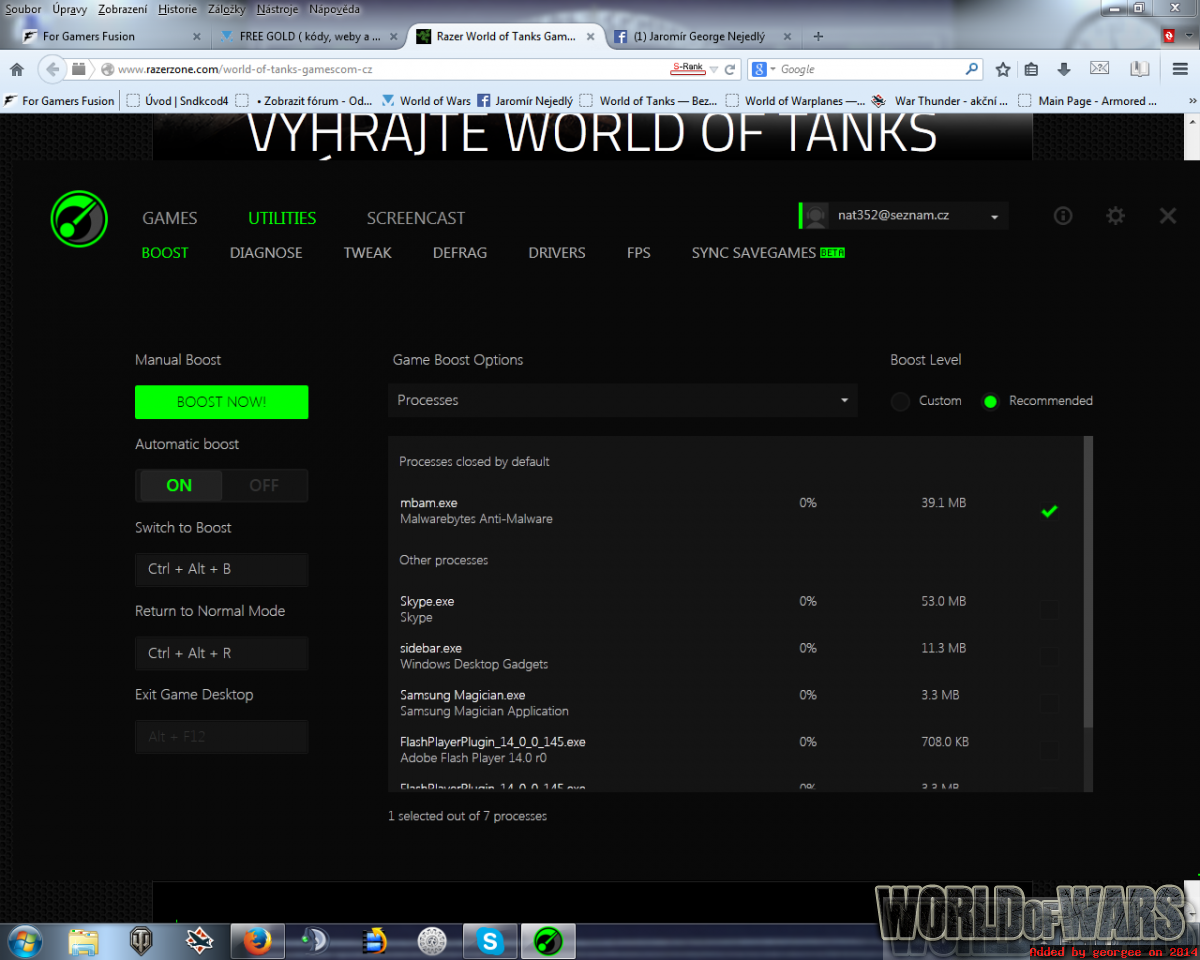Click the Ctrl + Alt + B hotkey field

tap(222, 569)
